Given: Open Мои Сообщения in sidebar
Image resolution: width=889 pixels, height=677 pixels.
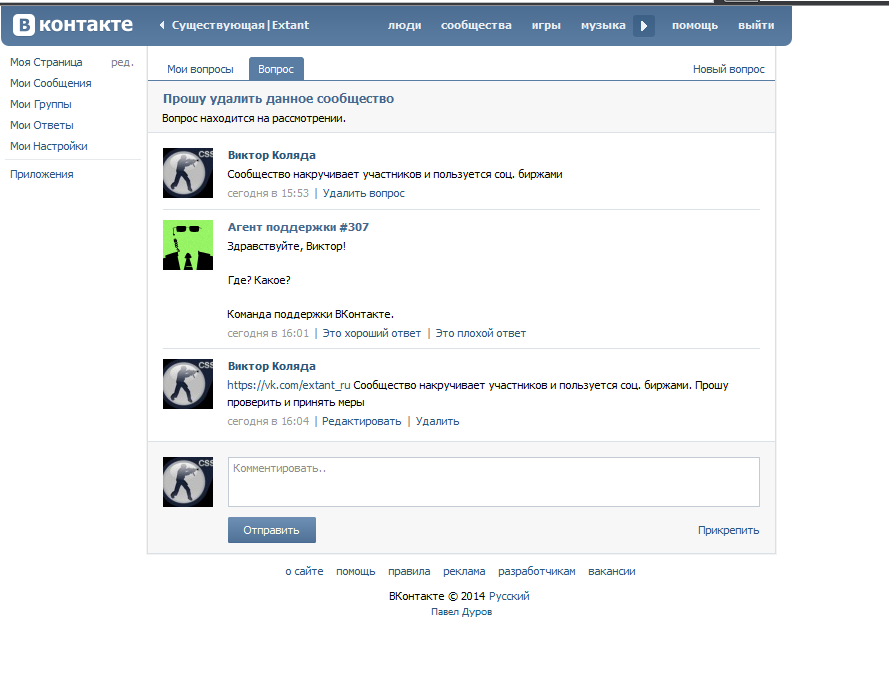Looking at the screenshot, I should tap(50, 83).
